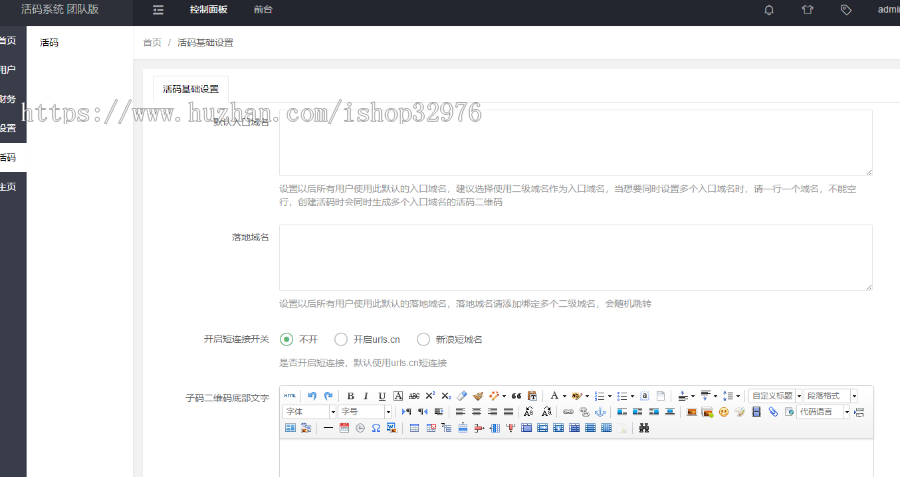Pick text background color icon
The width and height of the screenshot is (900, 477).
[577, 396]
